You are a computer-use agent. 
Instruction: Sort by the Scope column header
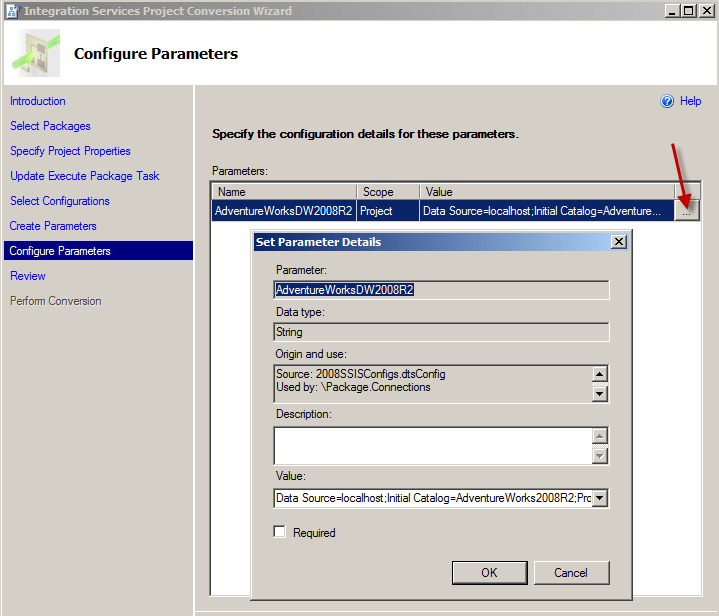coord(388,192)
